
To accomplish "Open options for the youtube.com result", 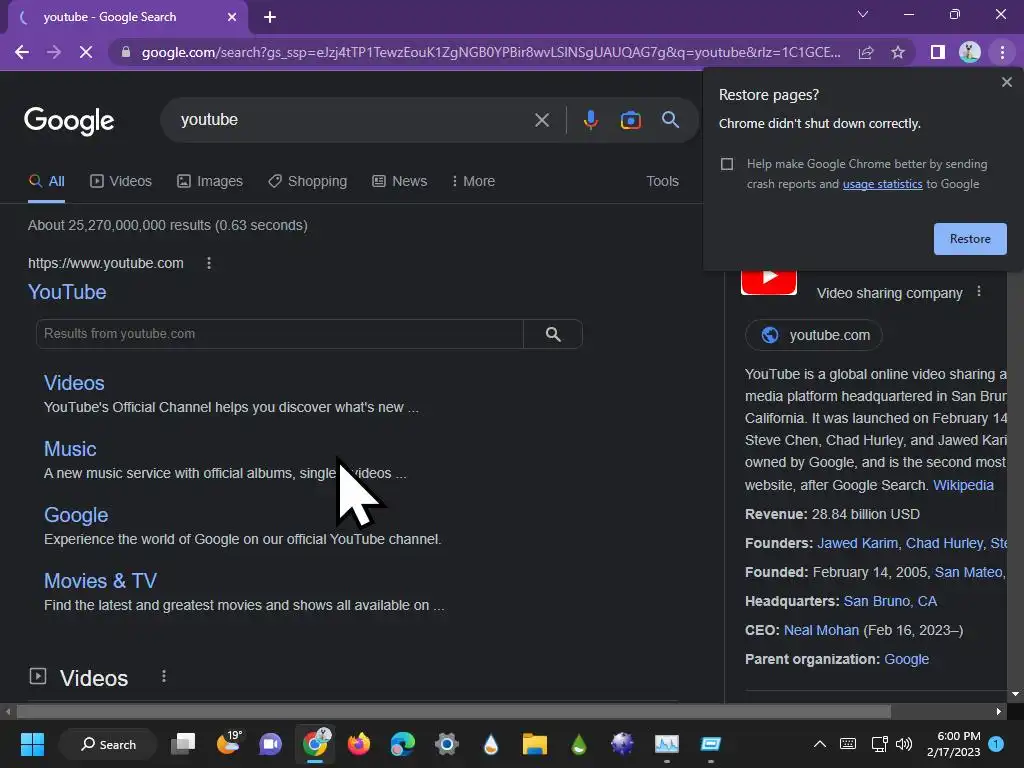I will click(x=209, y=263).
